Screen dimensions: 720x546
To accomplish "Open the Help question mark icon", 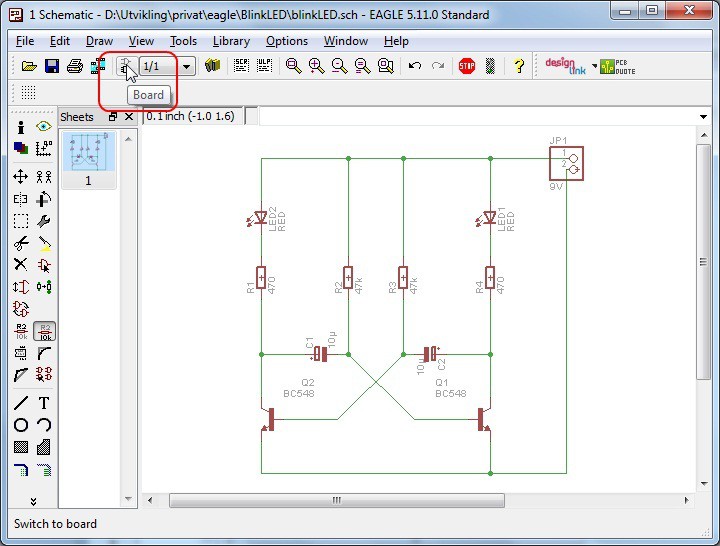I will [x=519, y=66].
